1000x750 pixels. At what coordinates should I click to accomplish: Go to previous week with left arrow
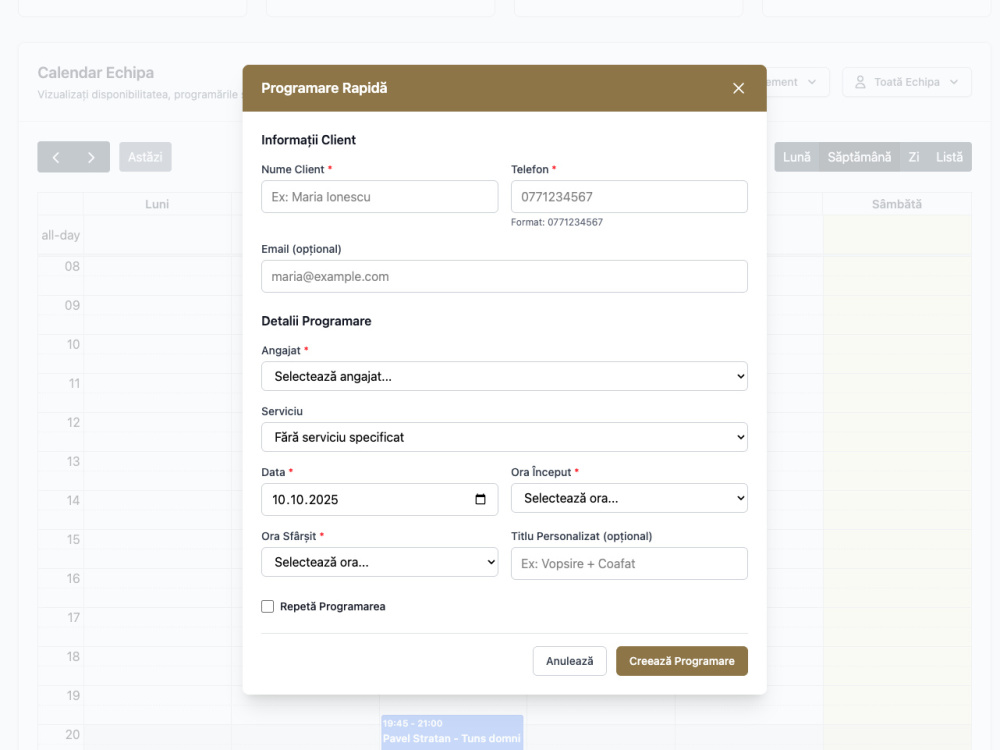tap(55, 157)
